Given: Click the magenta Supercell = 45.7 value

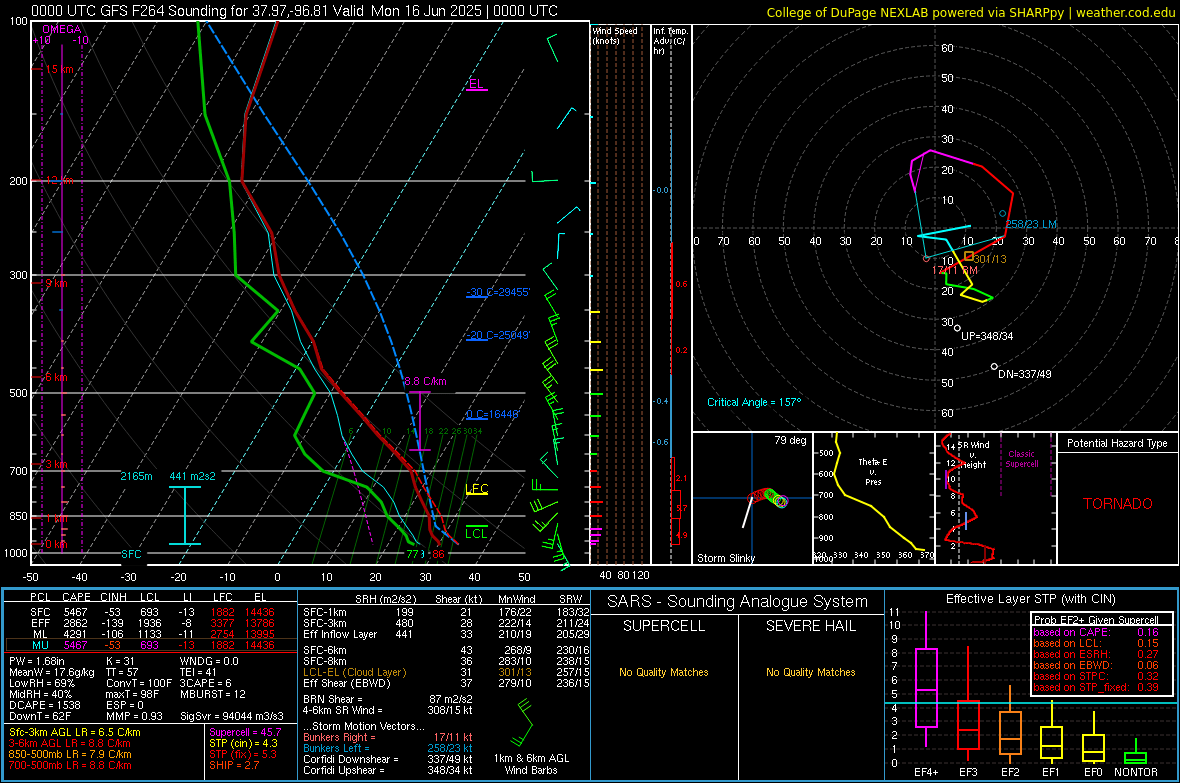Looking at the screenshot, I should 245,733.
